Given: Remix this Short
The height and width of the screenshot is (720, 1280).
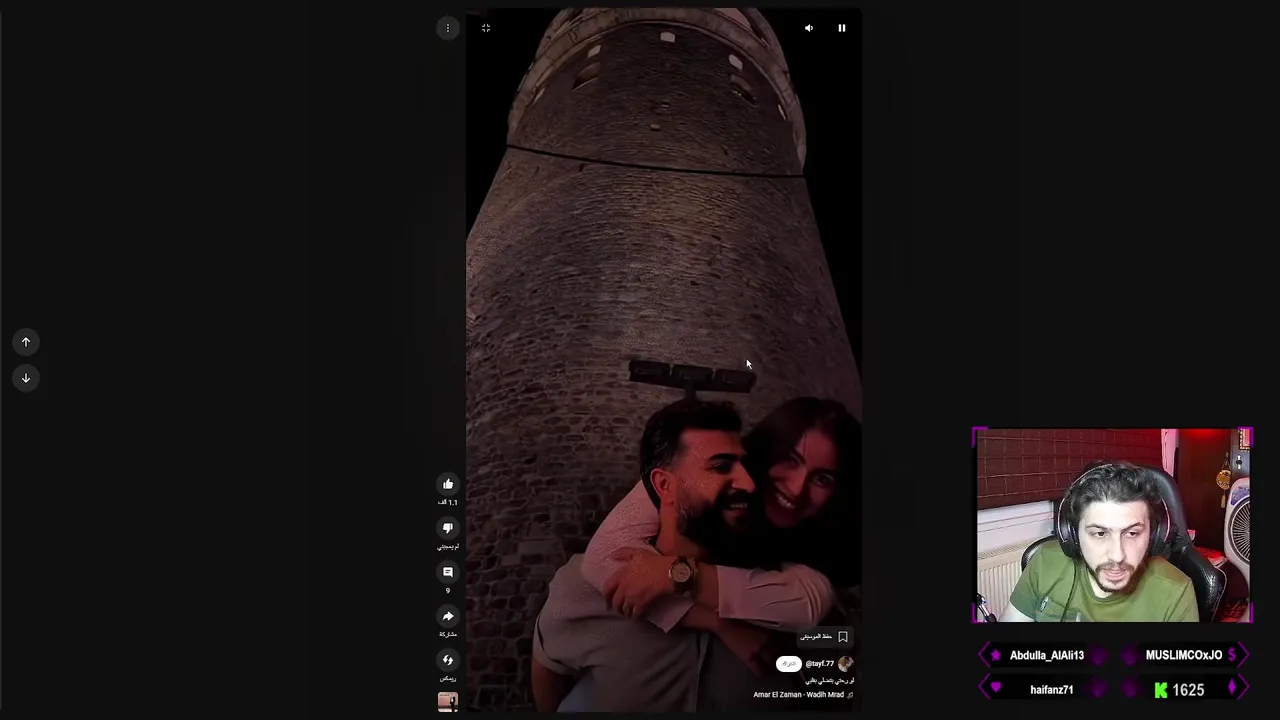Looking at the screenshot, I should point(448,660).
